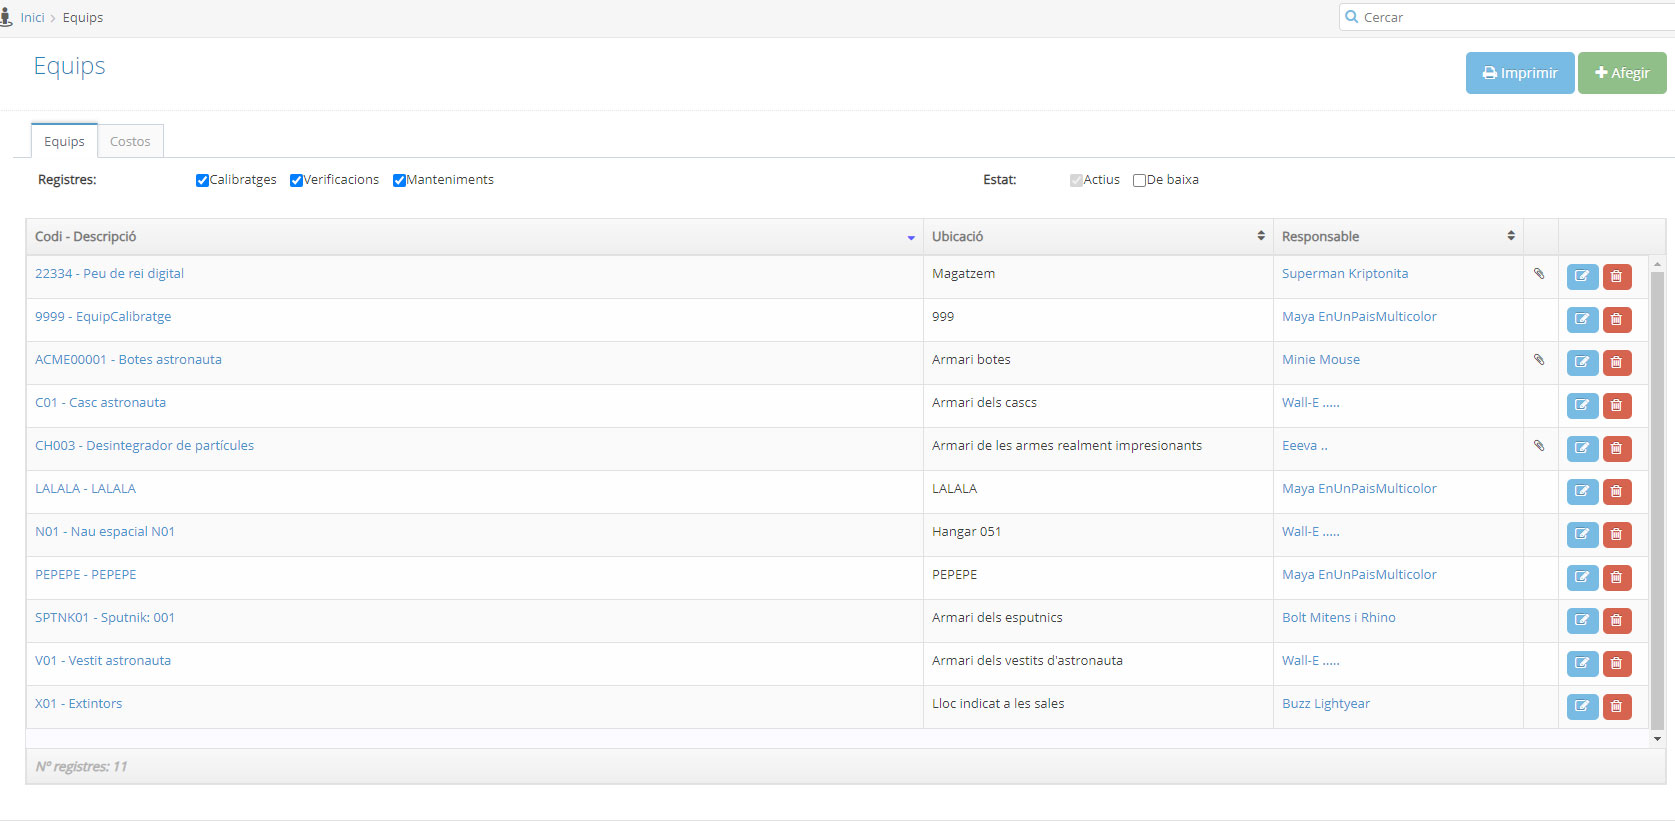Edit the LALALA row

coord(1582,492)
